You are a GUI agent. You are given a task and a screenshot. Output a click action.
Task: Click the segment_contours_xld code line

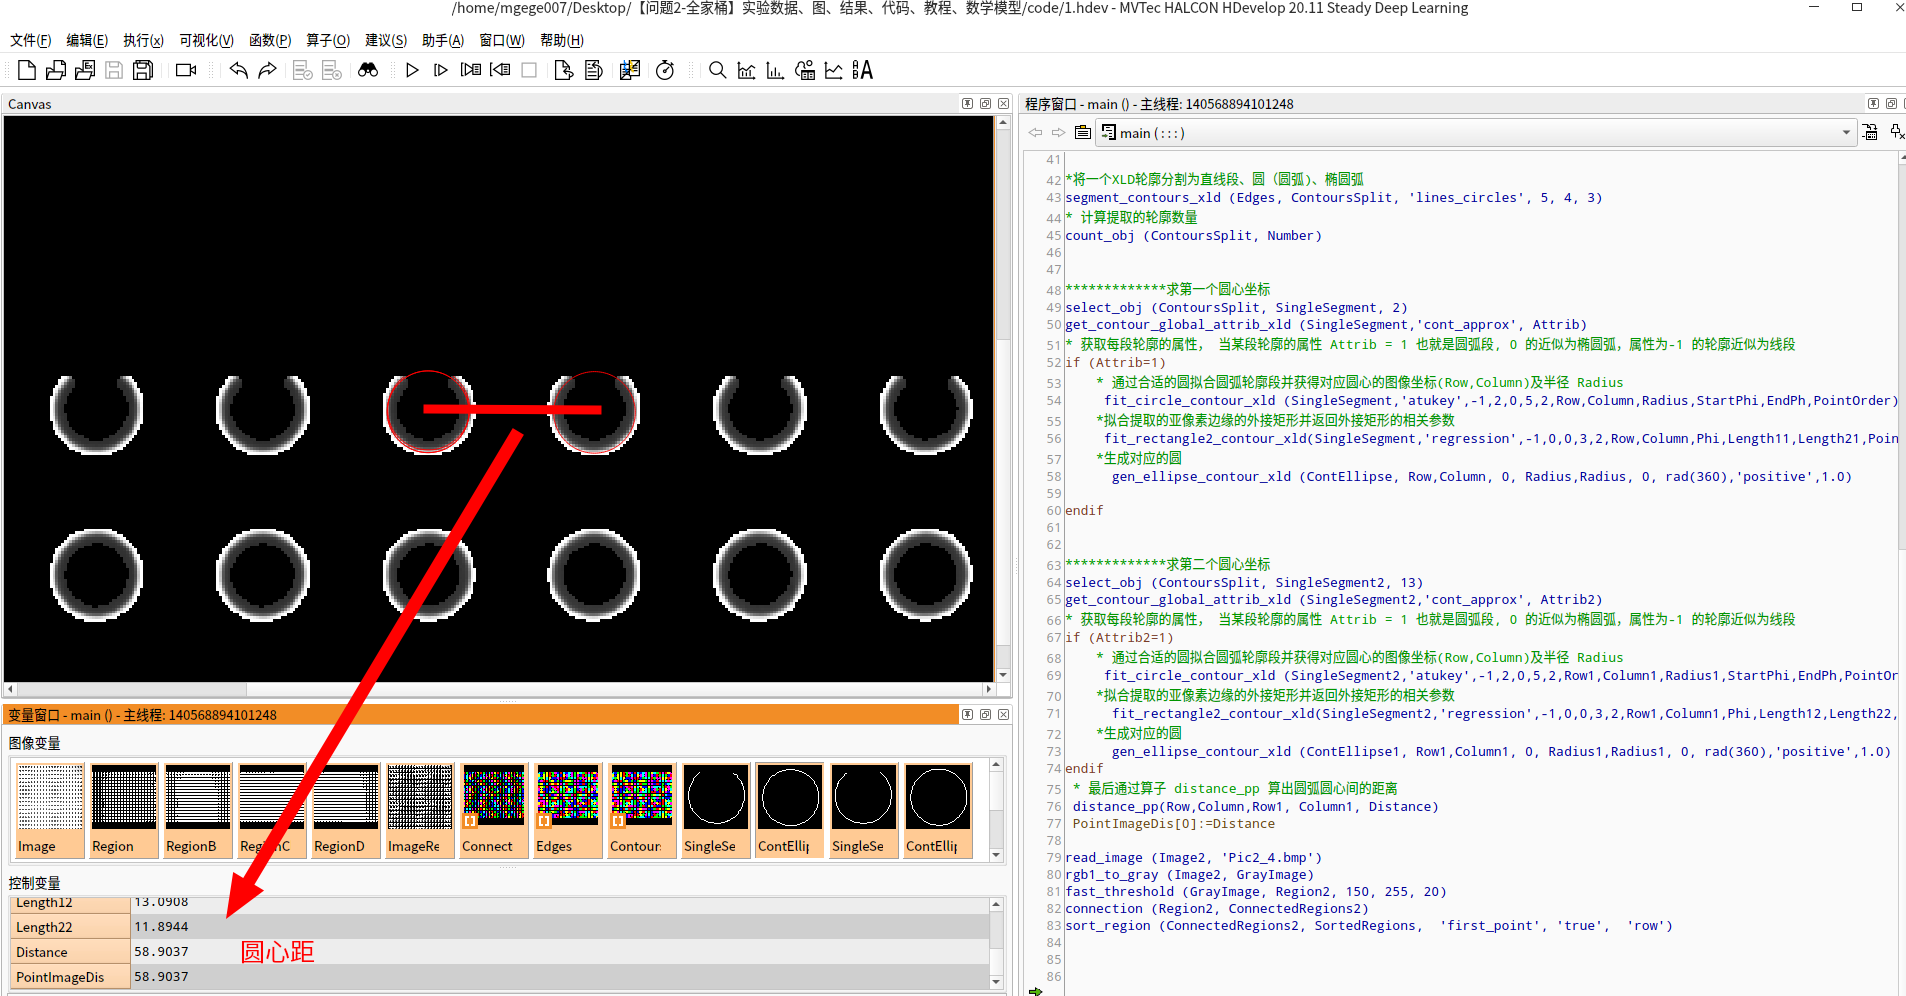point(1333,198)
